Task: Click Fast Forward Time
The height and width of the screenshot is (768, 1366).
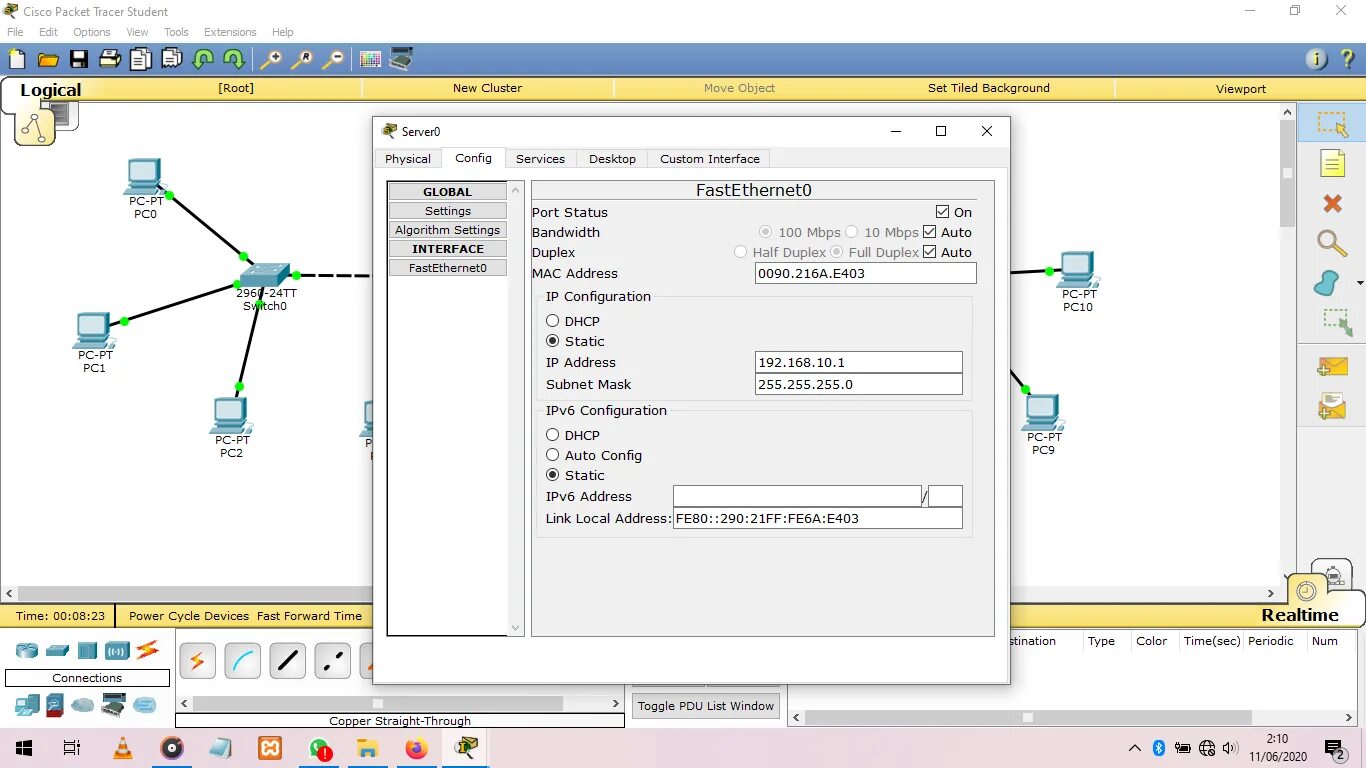Action: tap(309, 616)
